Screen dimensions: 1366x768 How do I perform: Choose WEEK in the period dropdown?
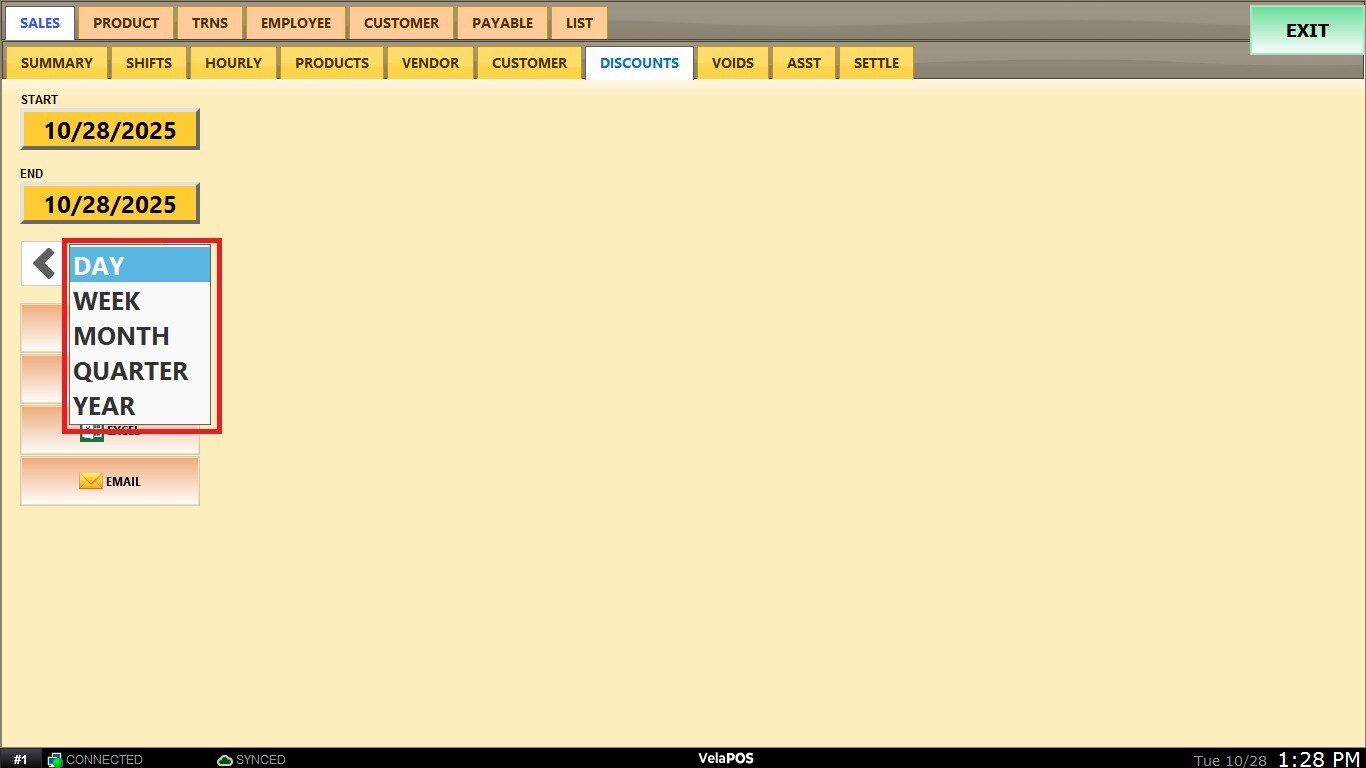point(140,301)
